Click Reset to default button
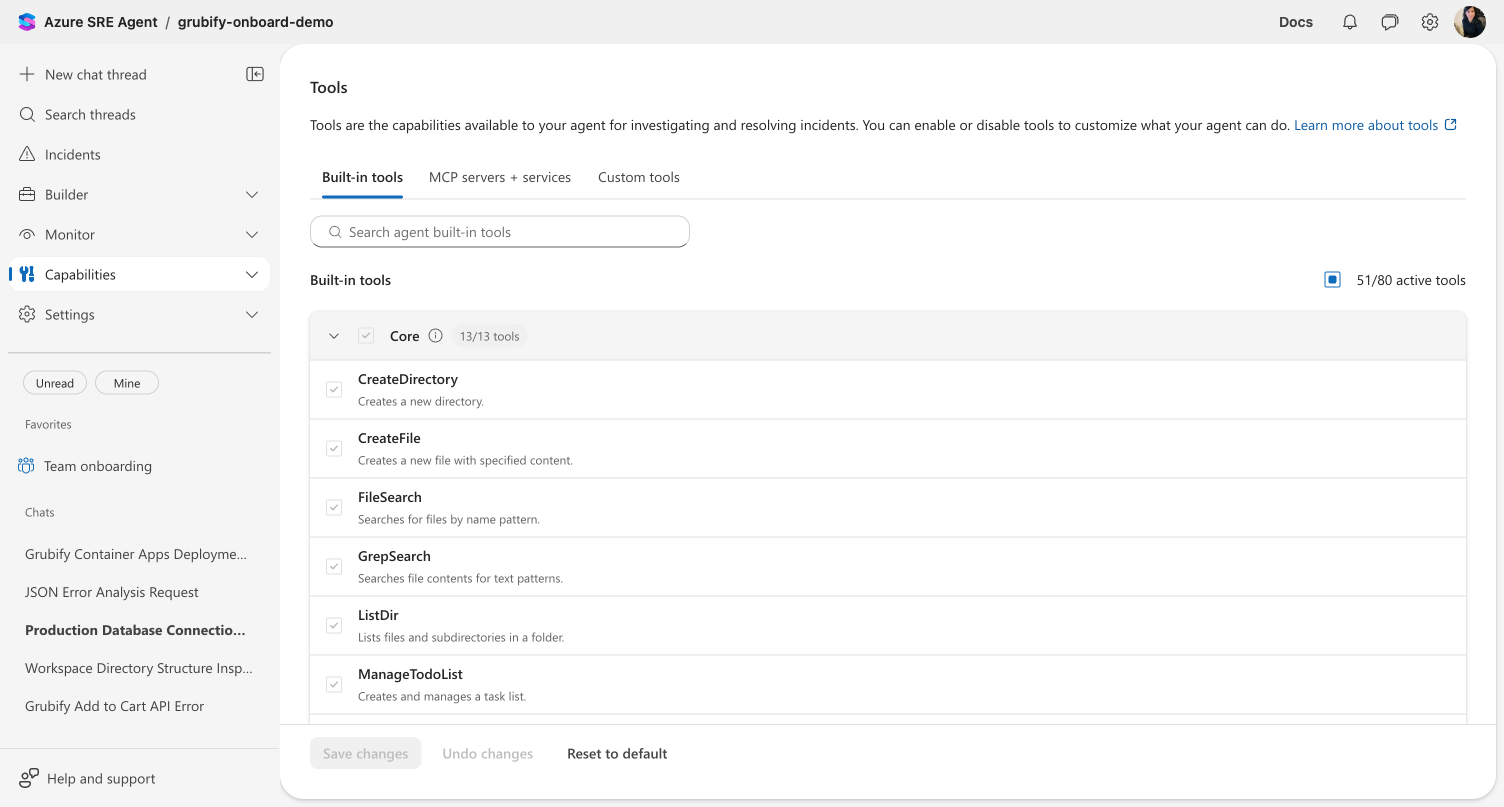Image resolution: width=1504 pixels, height=807 pixels. point(617,753)
